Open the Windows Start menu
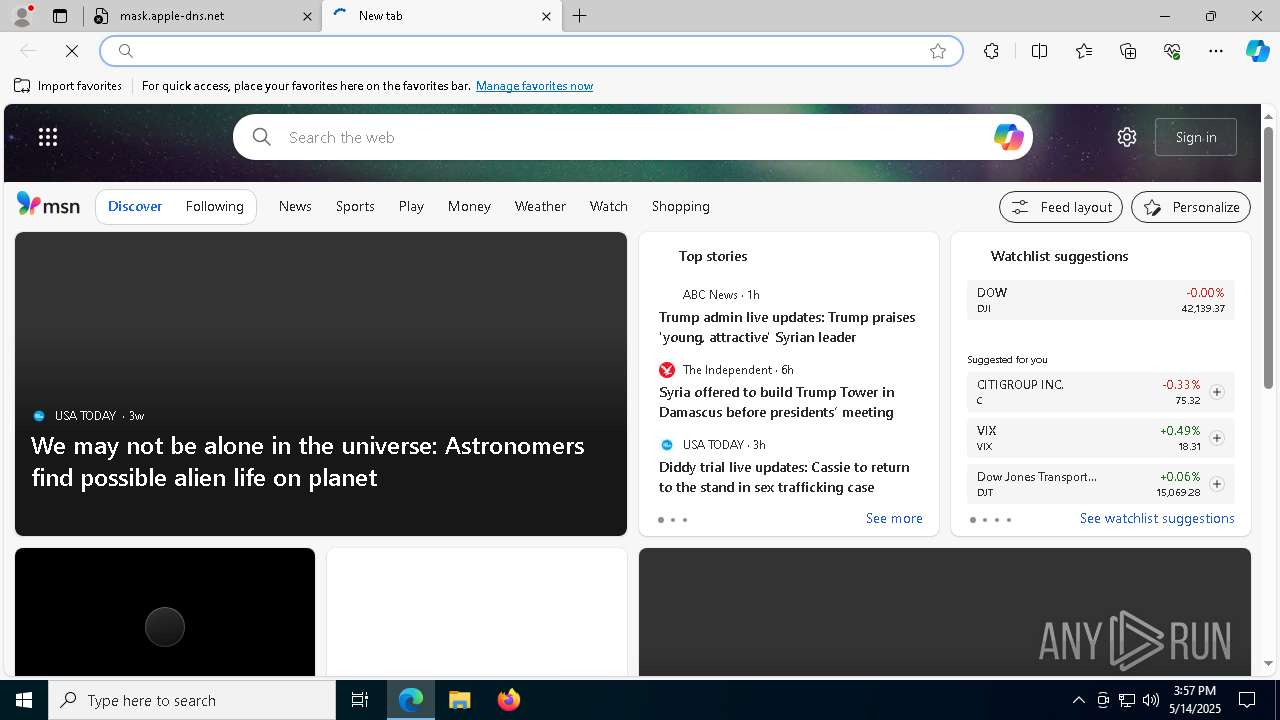The height and width of the screenshot is (720, 1280). 24,700
